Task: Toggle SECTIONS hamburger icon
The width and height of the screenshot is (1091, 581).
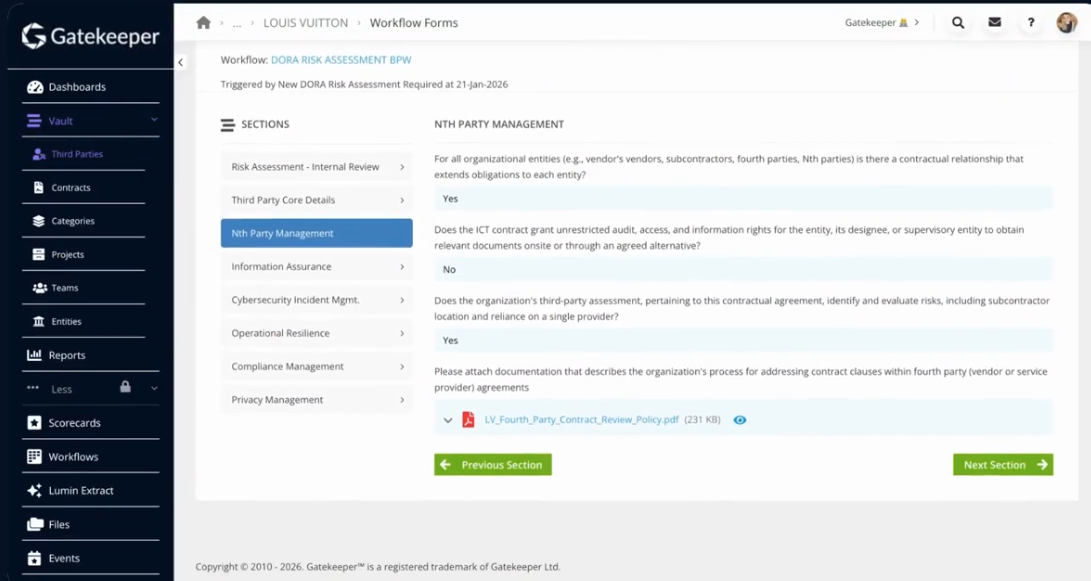Action: point(228,125)
